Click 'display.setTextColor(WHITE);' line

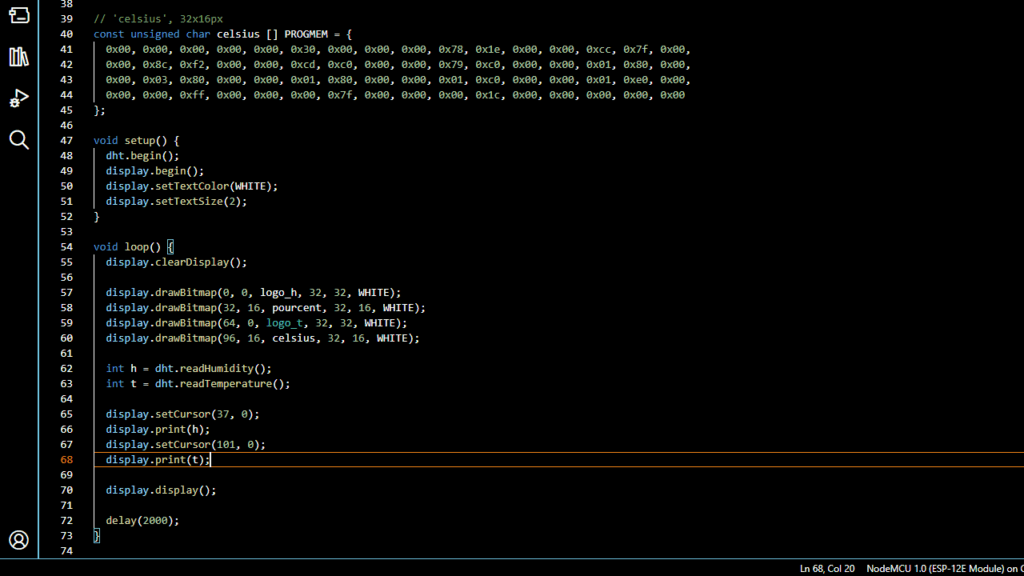click(x=192, y=186)
